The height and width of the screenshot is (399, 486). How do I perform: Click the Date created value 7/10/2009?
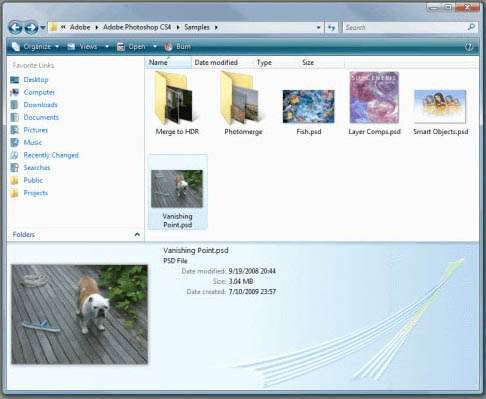(x=252, y=292)
